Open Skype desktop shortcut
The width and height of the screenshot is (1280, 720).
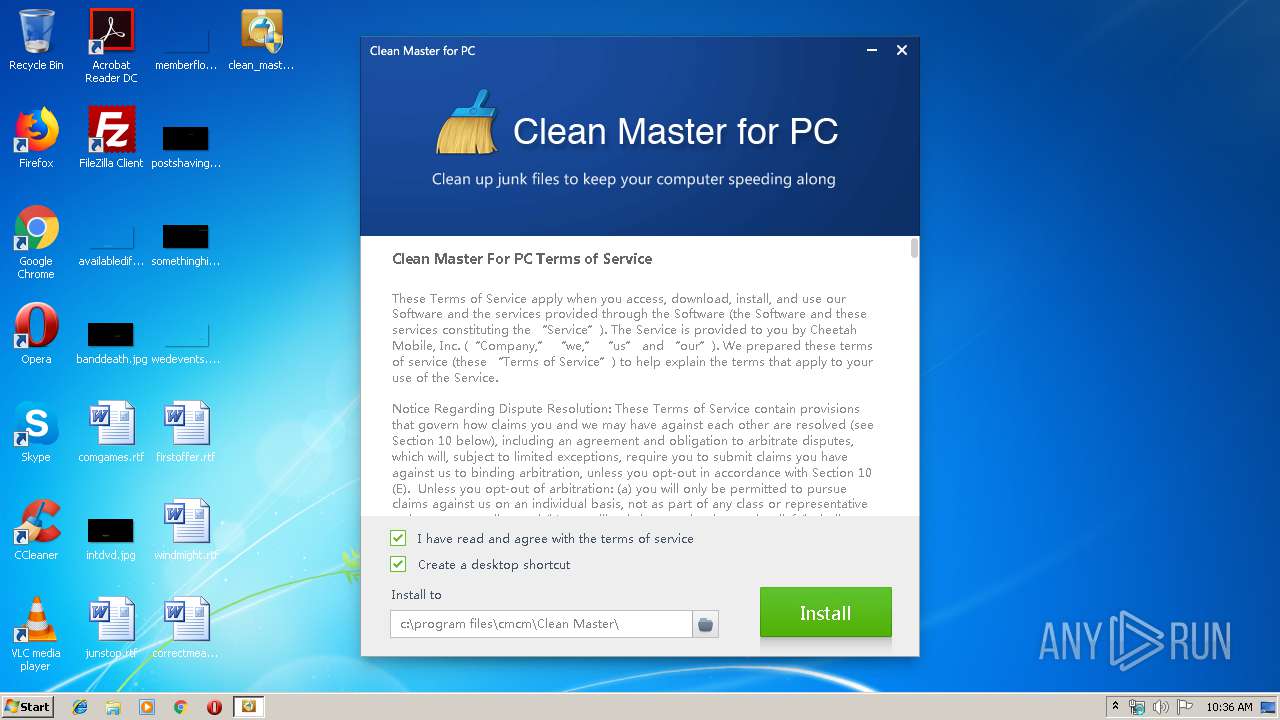click(36, 432)
